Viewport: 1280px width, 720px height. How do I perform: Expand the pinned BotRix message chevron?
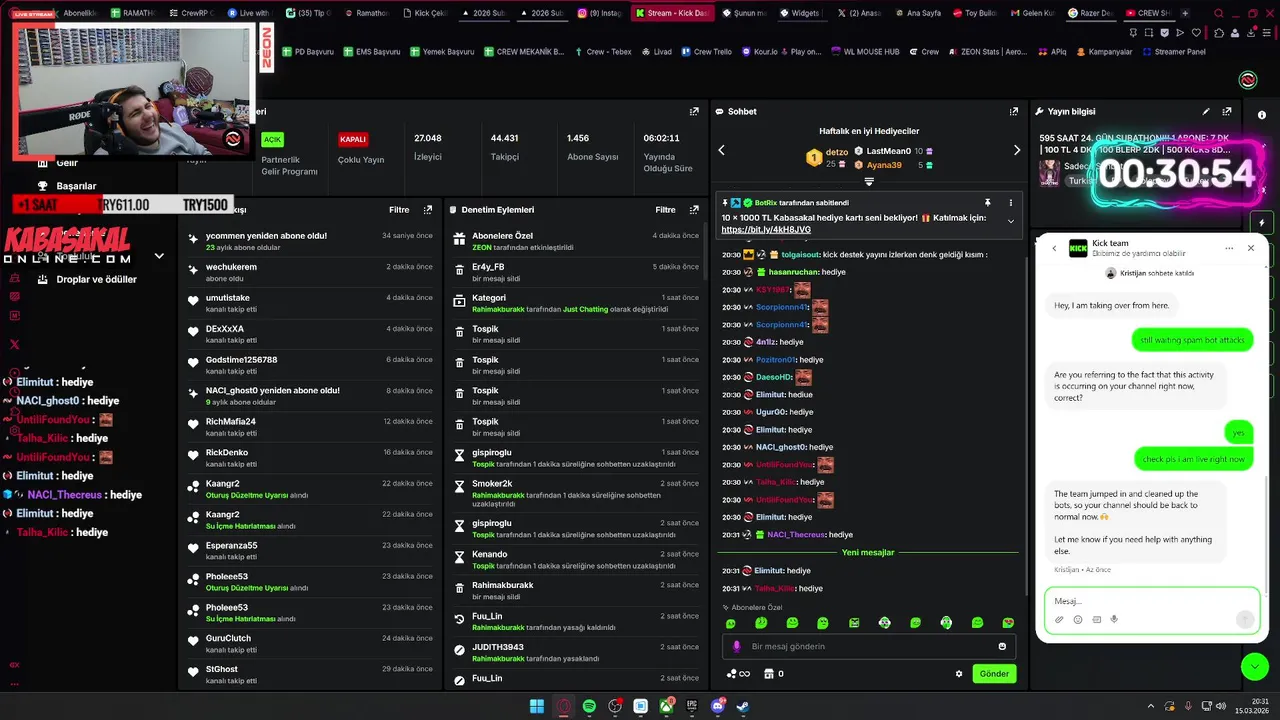coord(1011,221)
